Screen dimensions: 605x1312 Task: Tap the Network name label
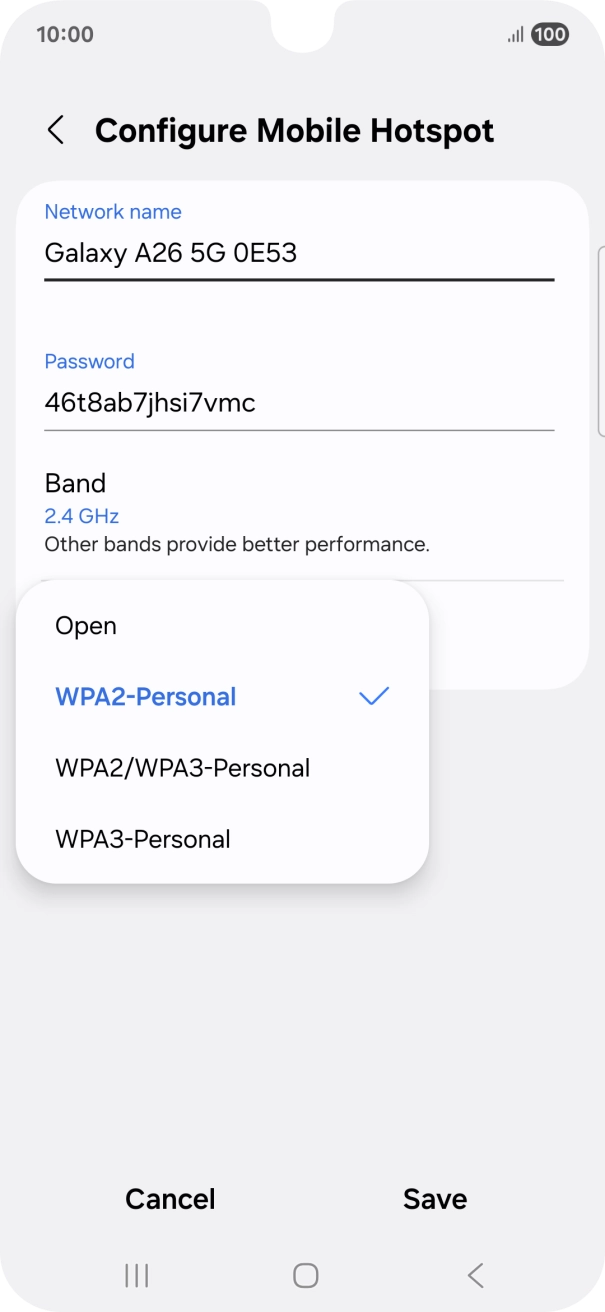tap(112, 211)
